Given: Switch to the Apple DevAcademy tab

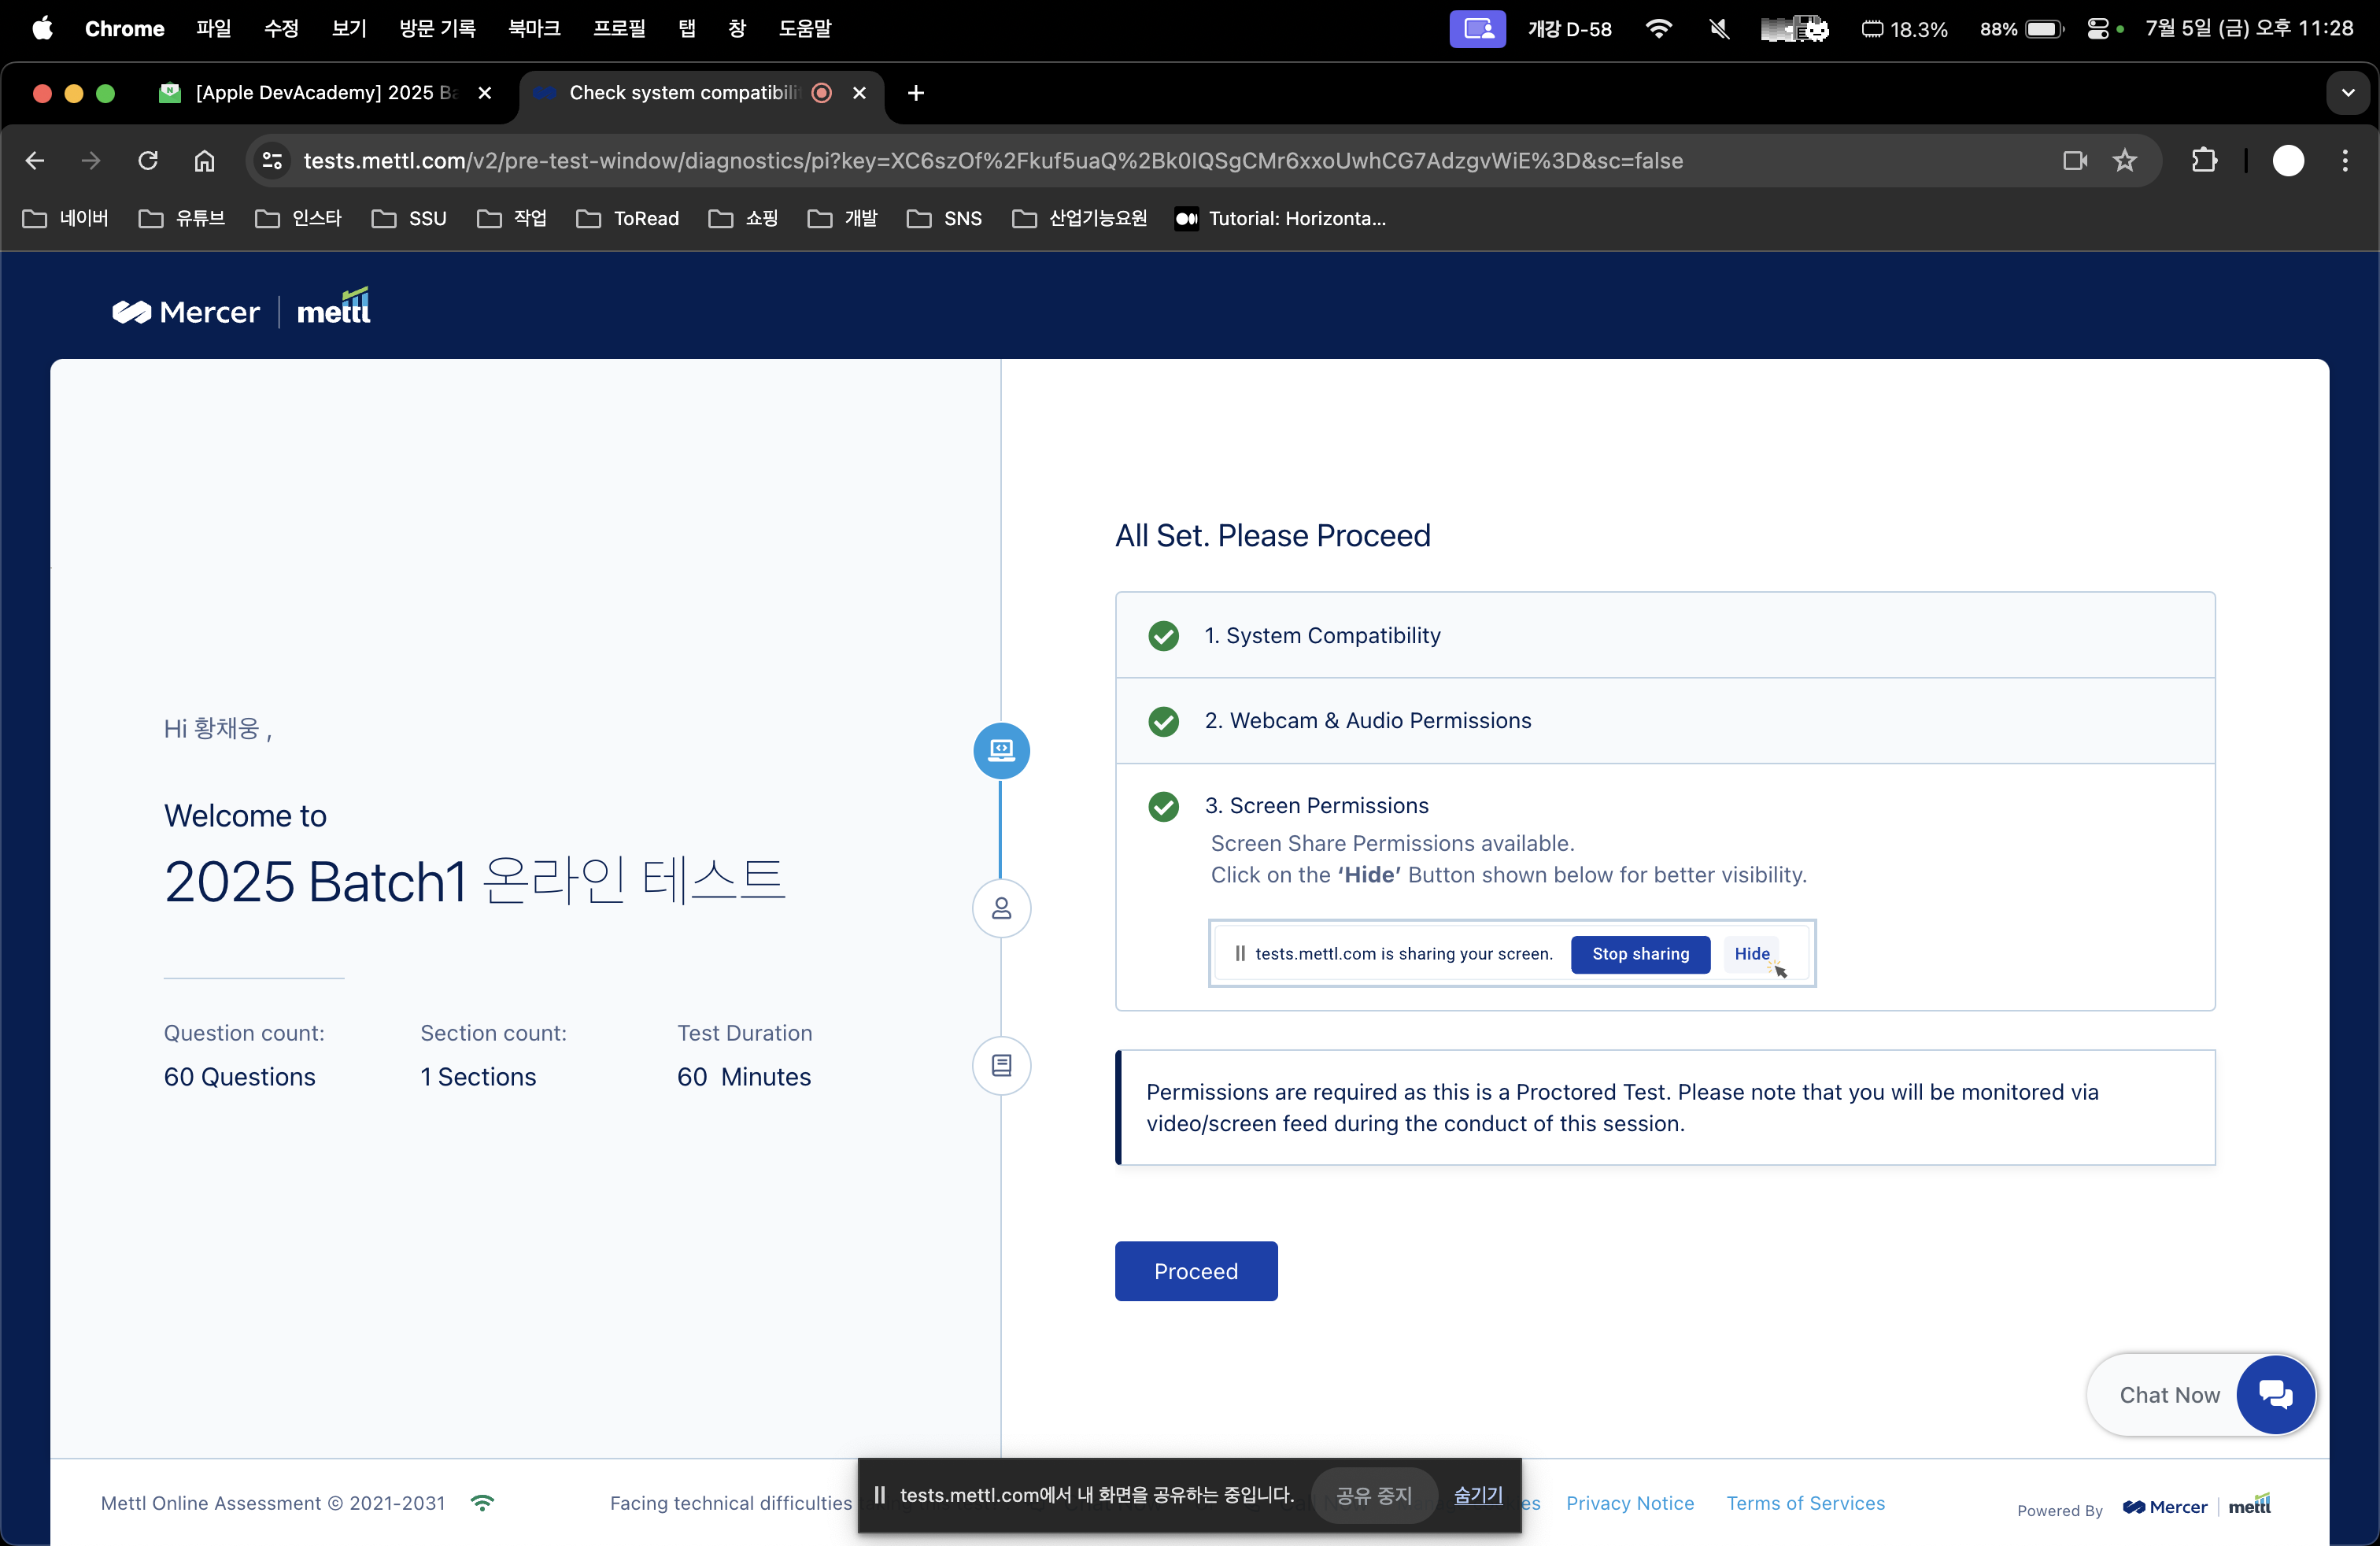Looking at the screenshot, I should pyautogui.click(x=320, y=93).
